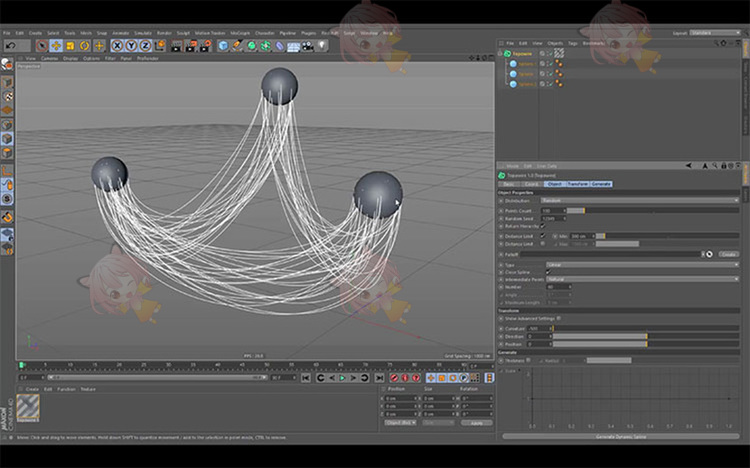Image resolution: width=750 pixels, height=468 pixels.
Task: Adjust the Curvature slider
Action: [646, 328]
